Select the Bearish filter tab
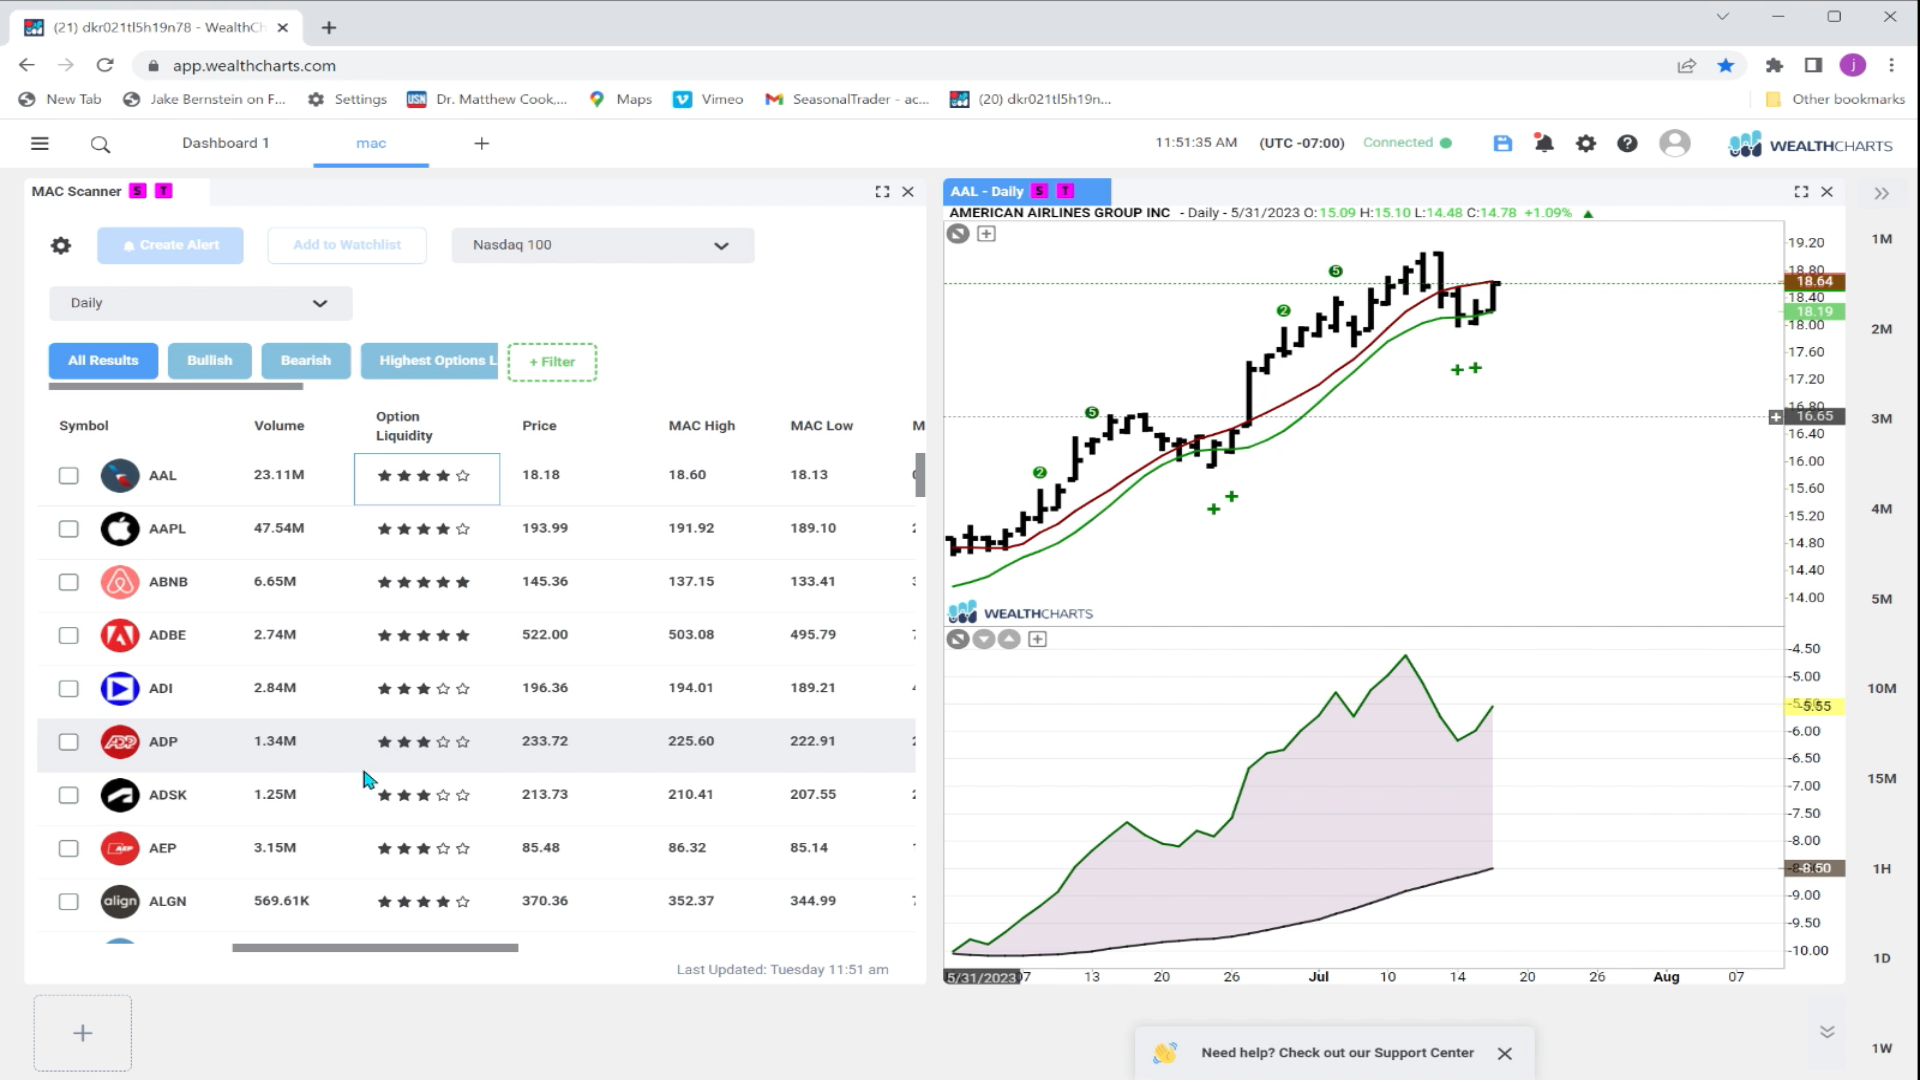Viewport: 1920px width, 1080px height. [306, 361]
